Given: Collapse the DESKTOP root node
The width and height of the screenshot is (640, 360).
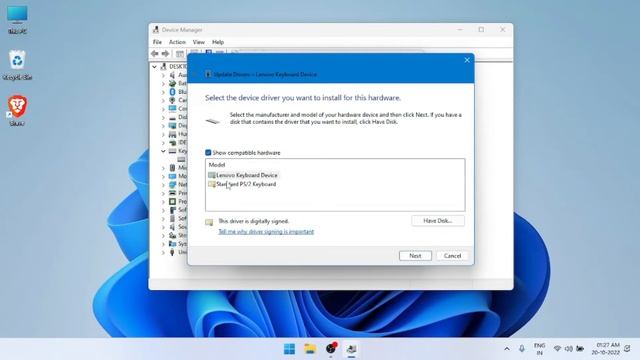Looking at the screenshot, I should (x=154, y=67).
